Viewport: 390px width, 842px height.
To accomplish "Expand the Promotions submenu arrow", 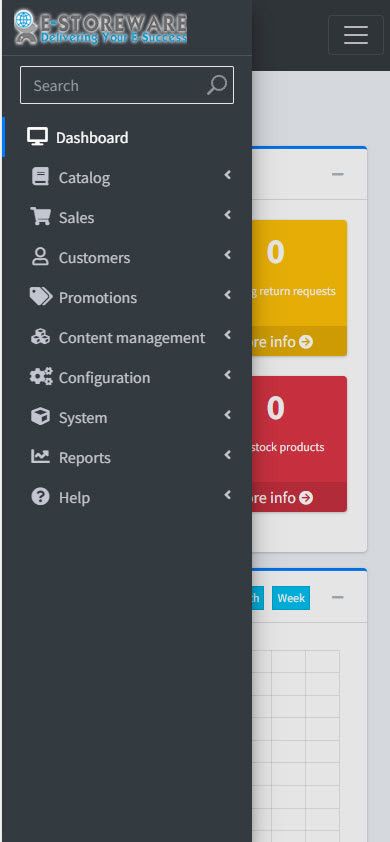I will (228, 295).
